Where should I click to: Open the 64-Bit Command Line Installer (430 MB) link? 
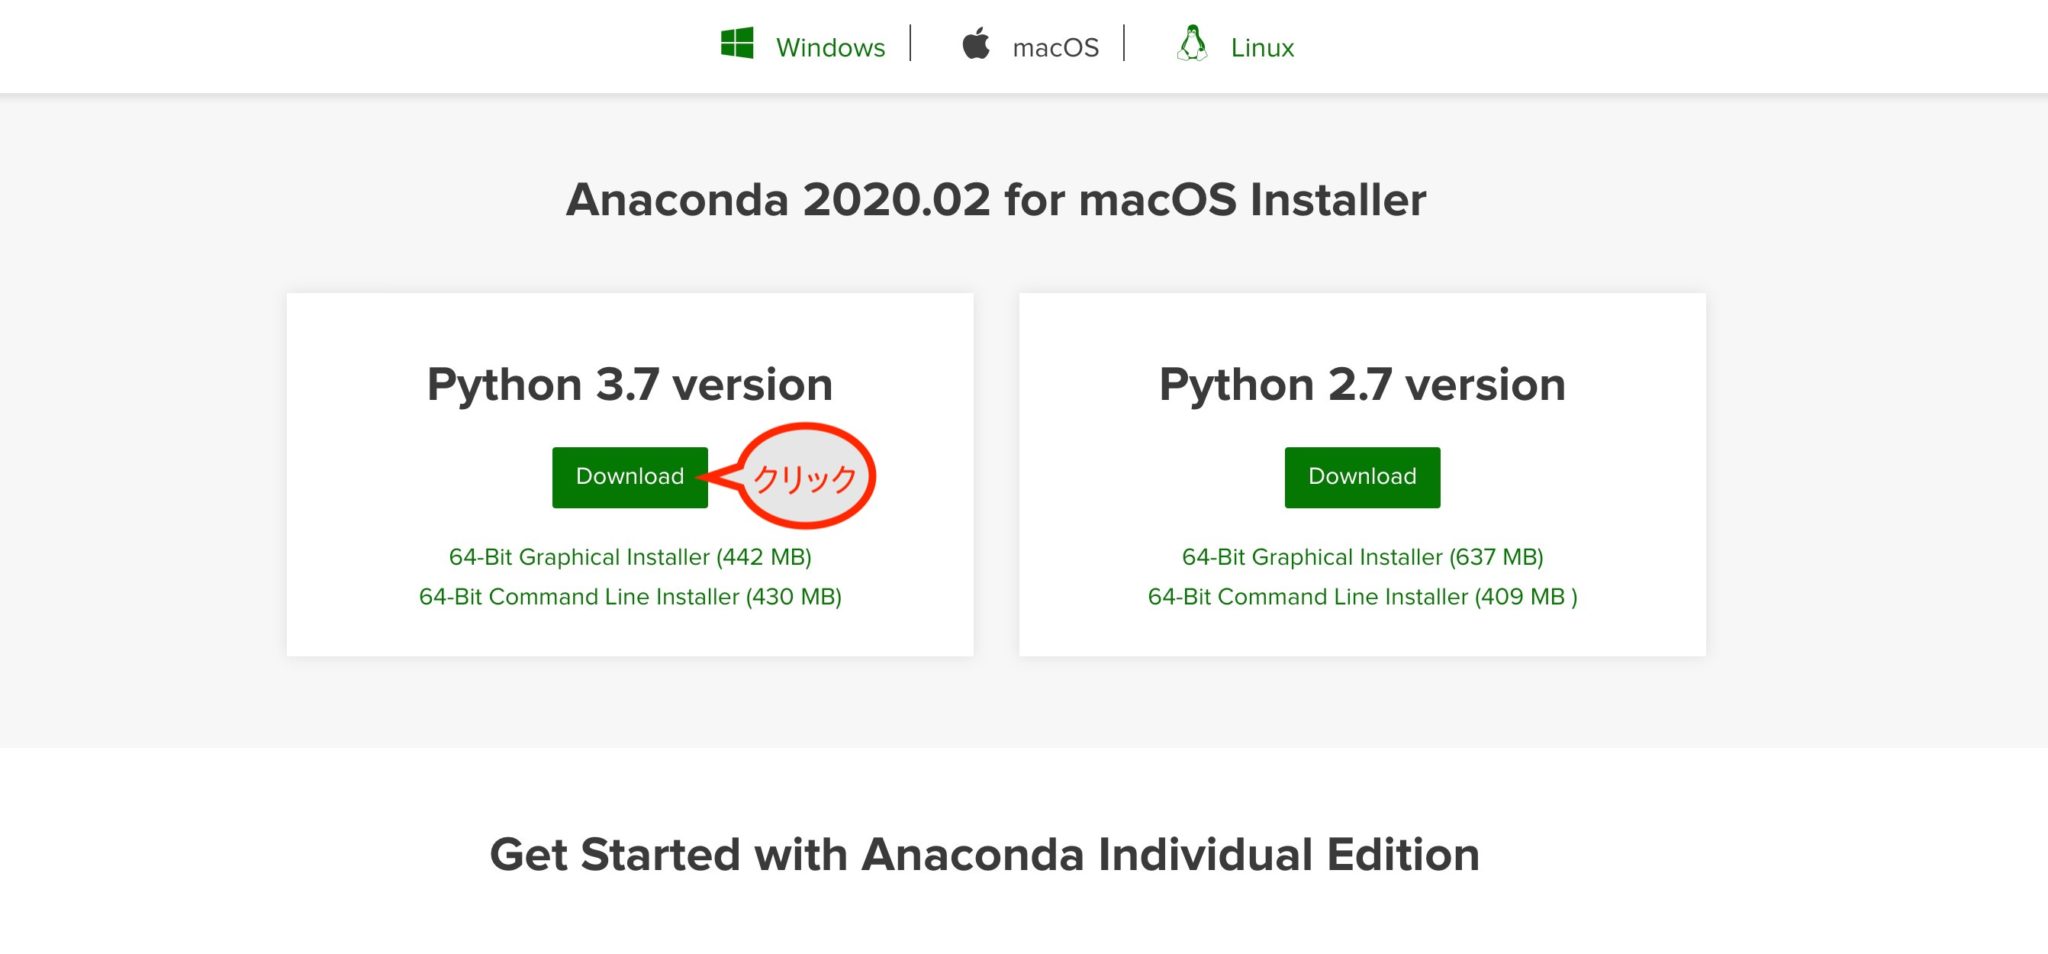click(x=629, y=596)
